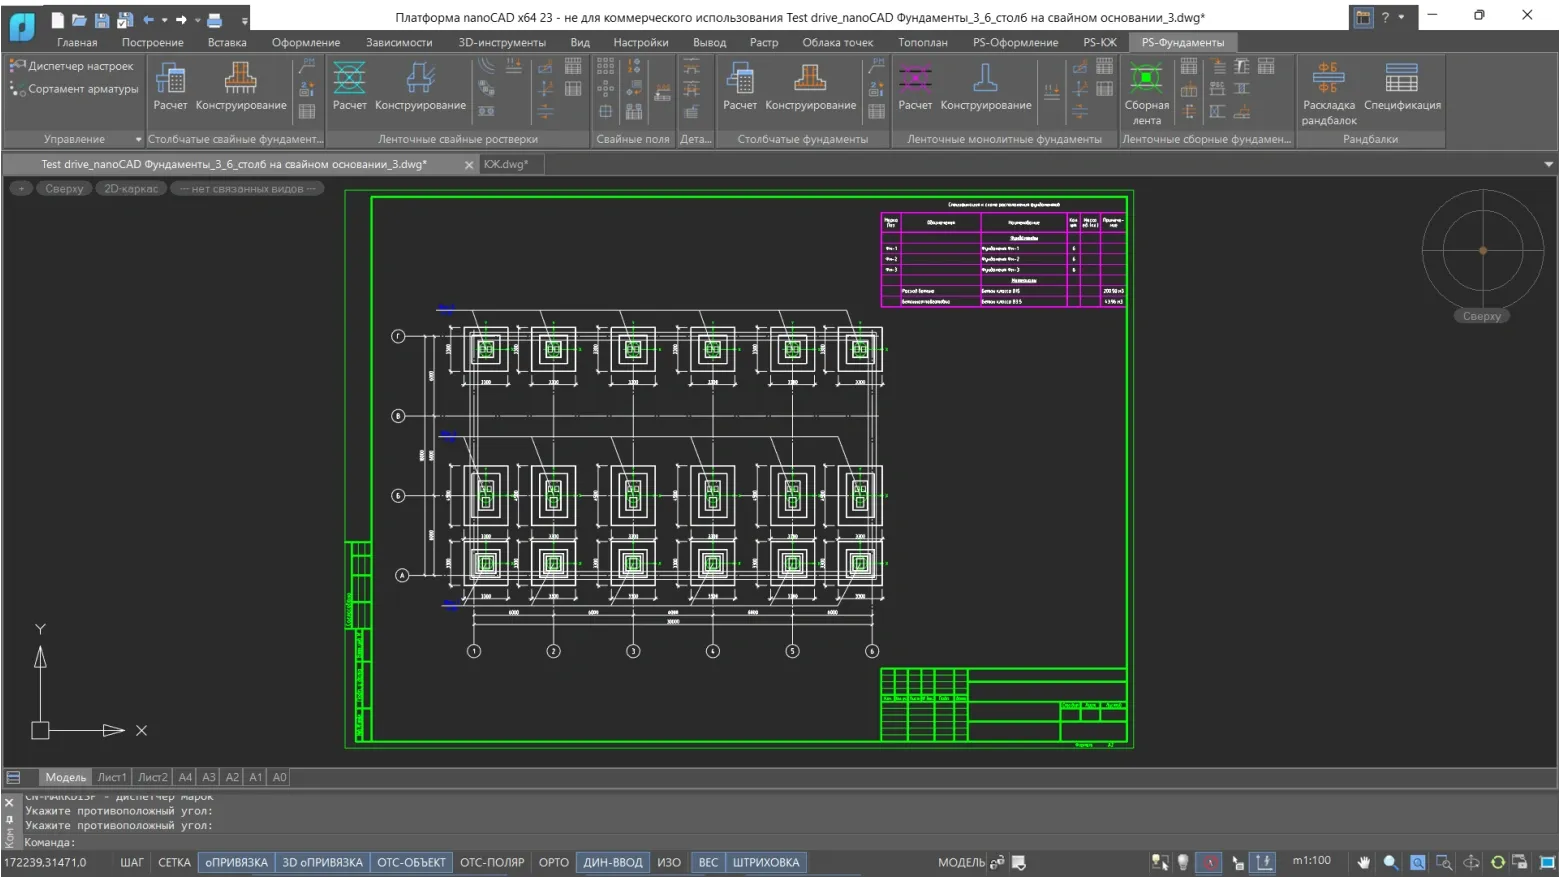
Task: Switch to PS-КЖ ribbon tab
Action: 1099,42
